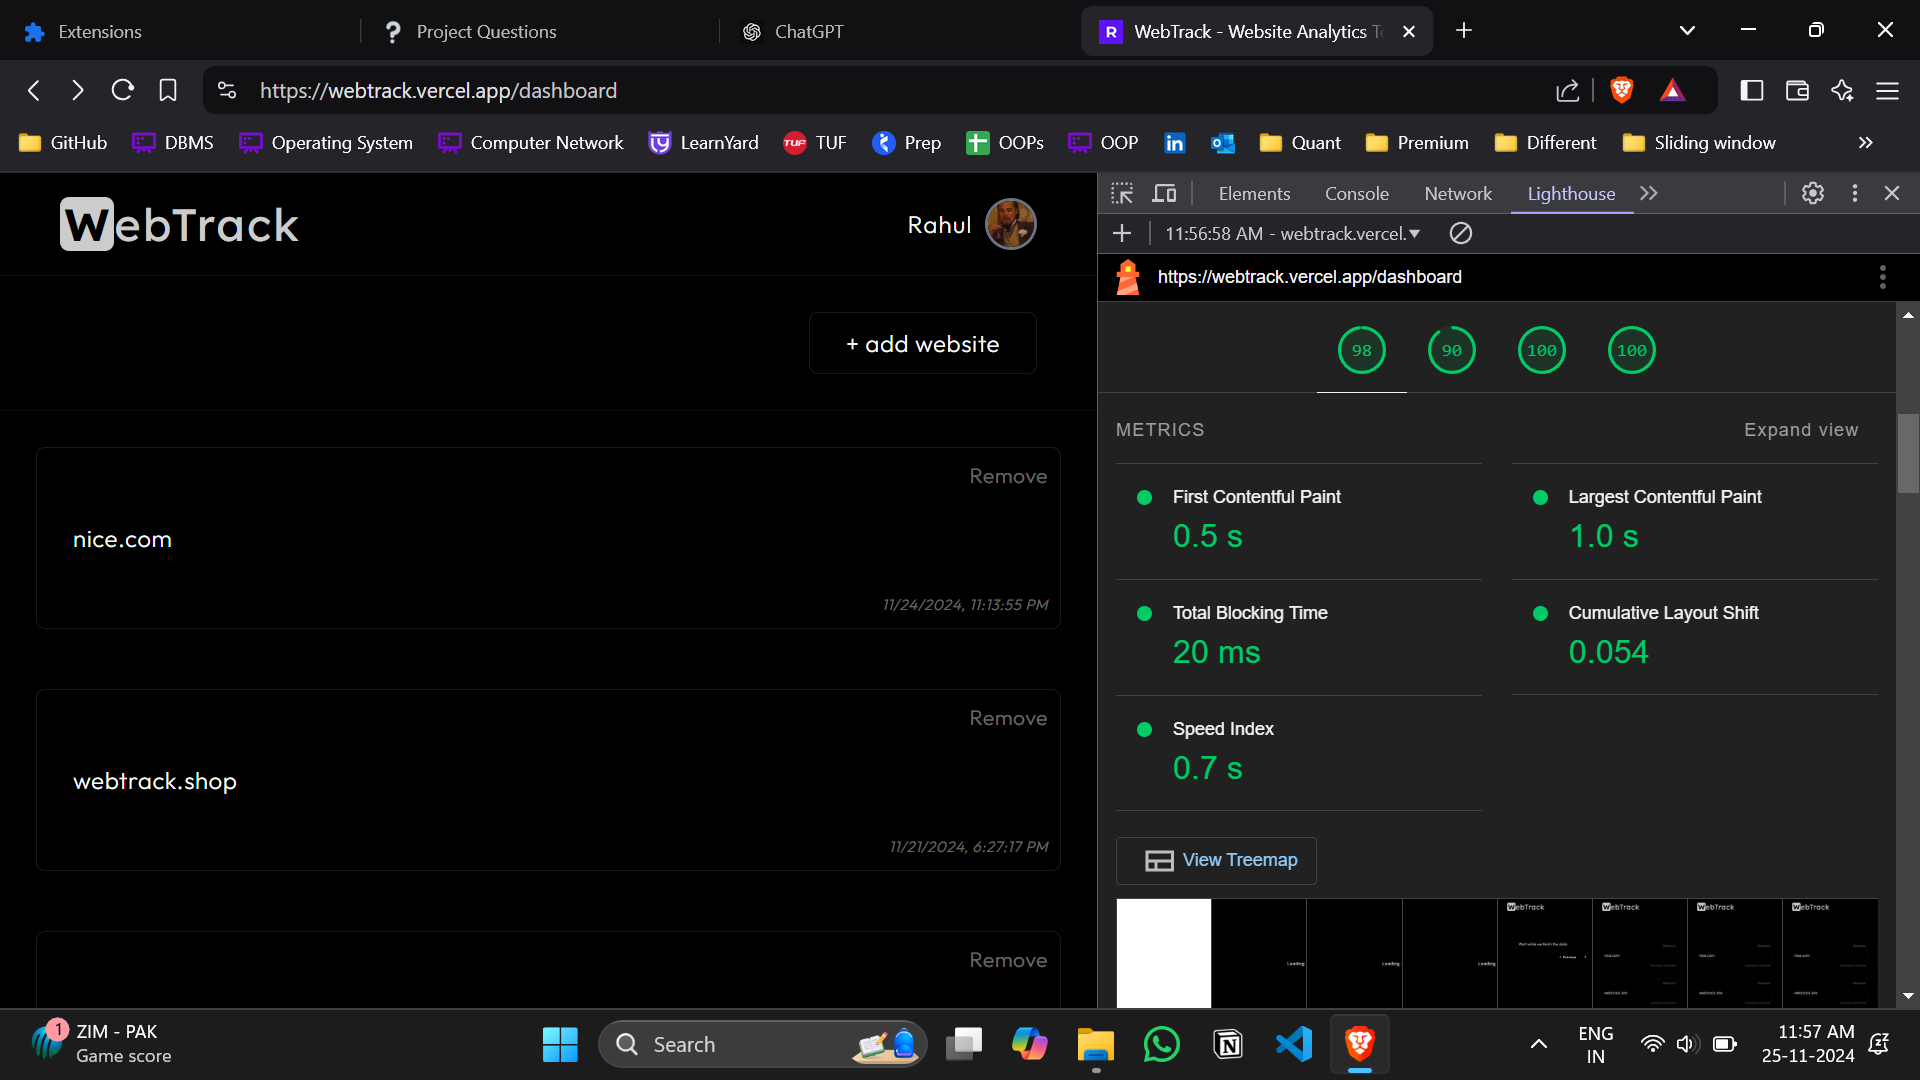
Task: Open the Lighthouse report selector dropdown
Action: click(1292, 233)
